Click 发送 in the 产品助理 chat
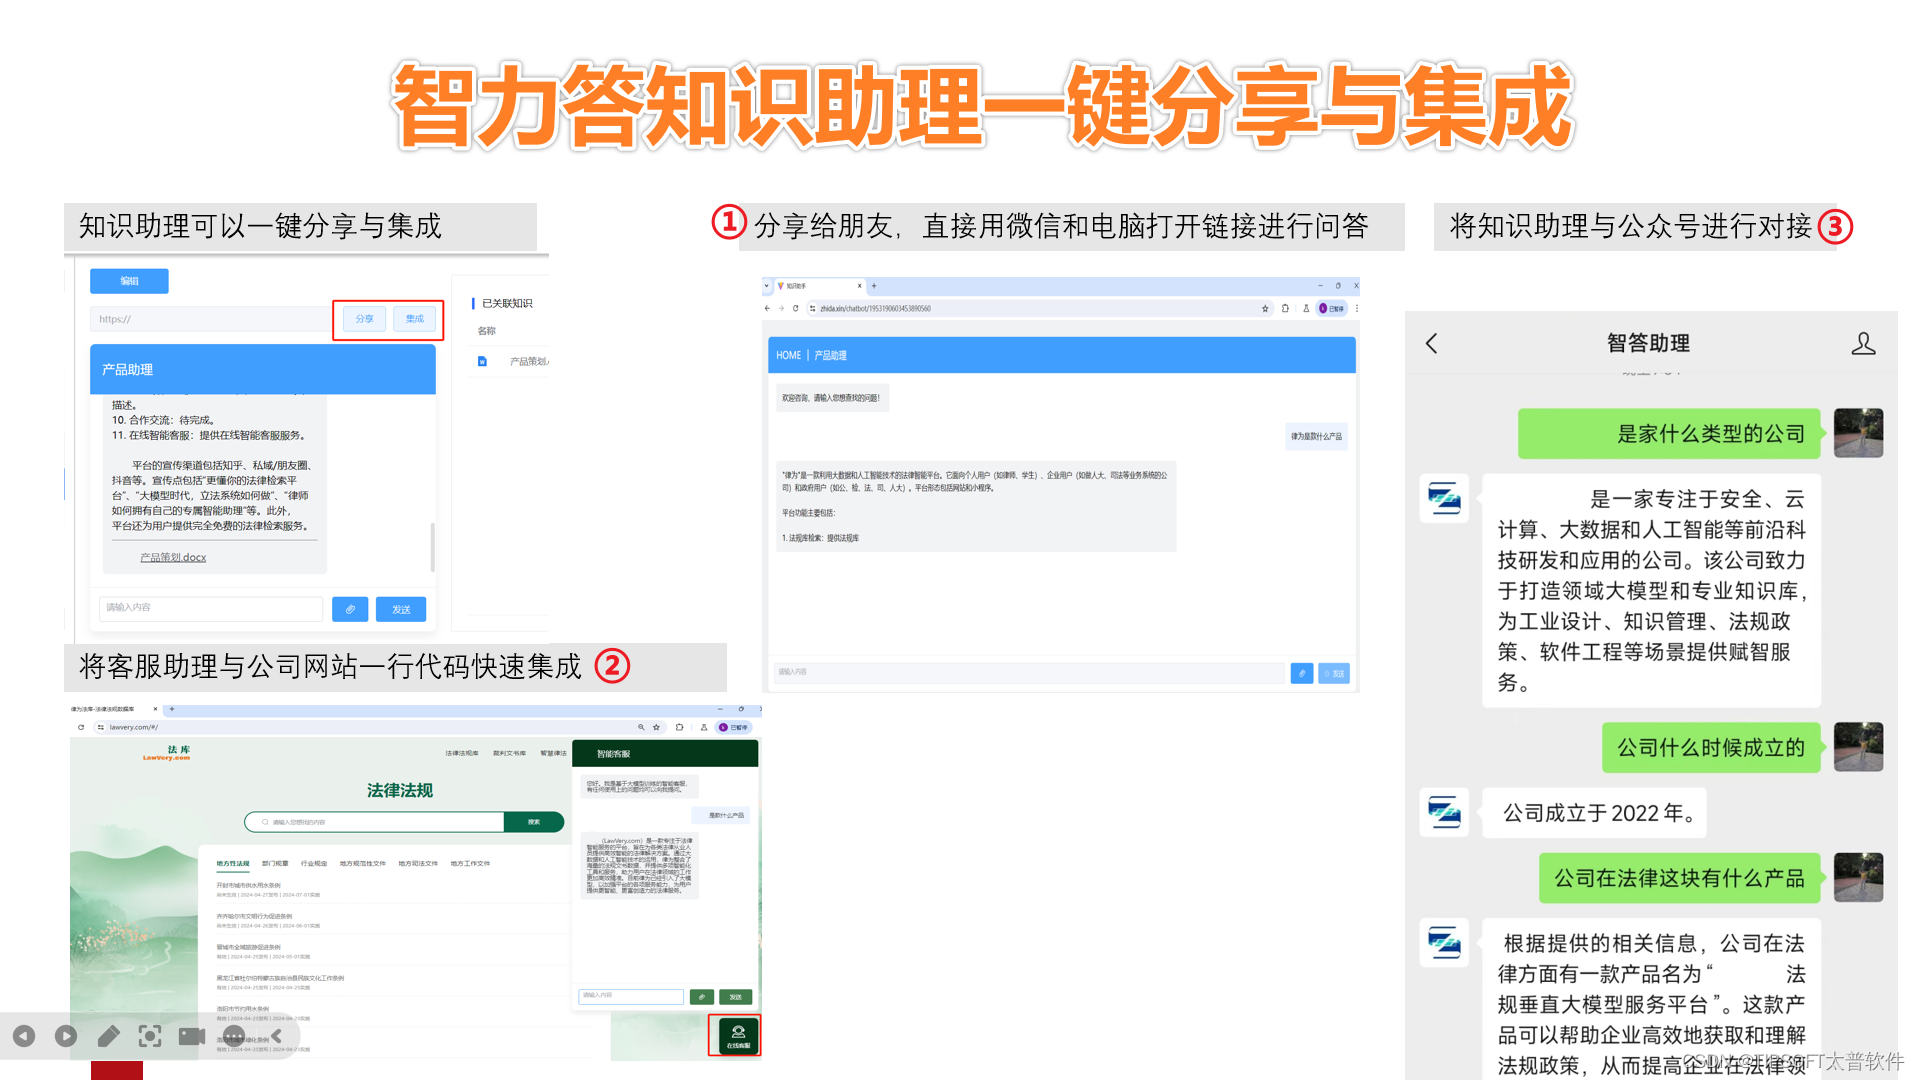Screen dimensions: 1920x1080 coord(401,609)
